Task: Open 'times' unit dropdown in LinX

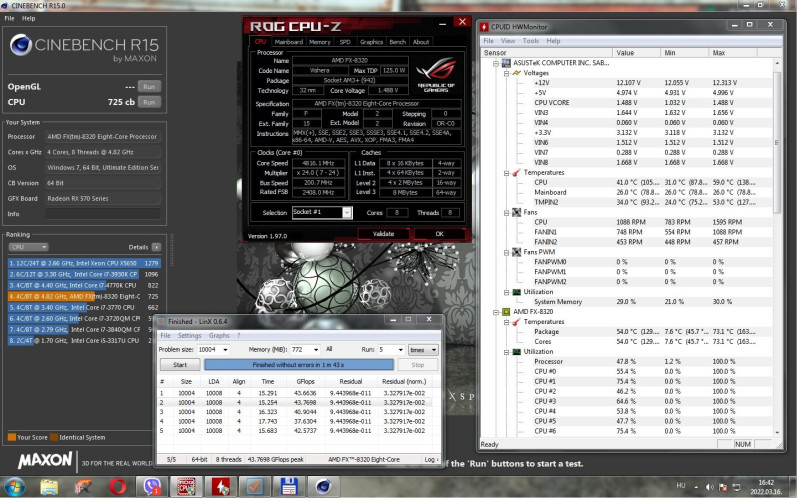Action: [423, 350]
